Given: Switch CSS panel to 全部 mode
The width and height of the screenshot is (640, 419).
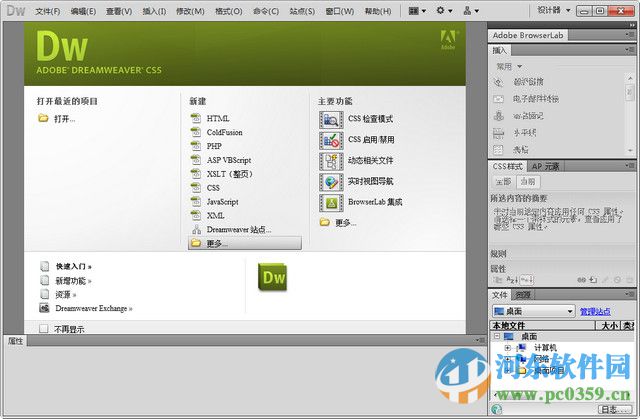Looking at the screenshot, I should (503, 182).
